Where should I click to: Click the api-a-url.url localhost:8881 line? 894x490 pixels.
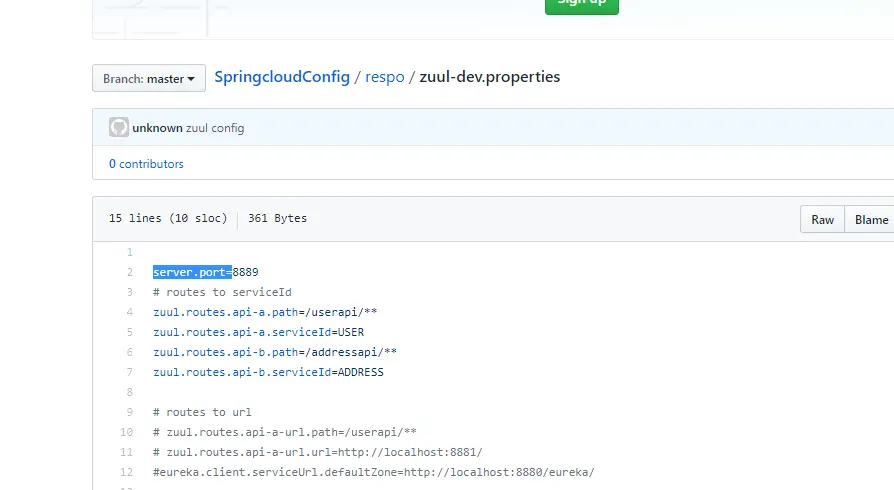coord(318,452)
